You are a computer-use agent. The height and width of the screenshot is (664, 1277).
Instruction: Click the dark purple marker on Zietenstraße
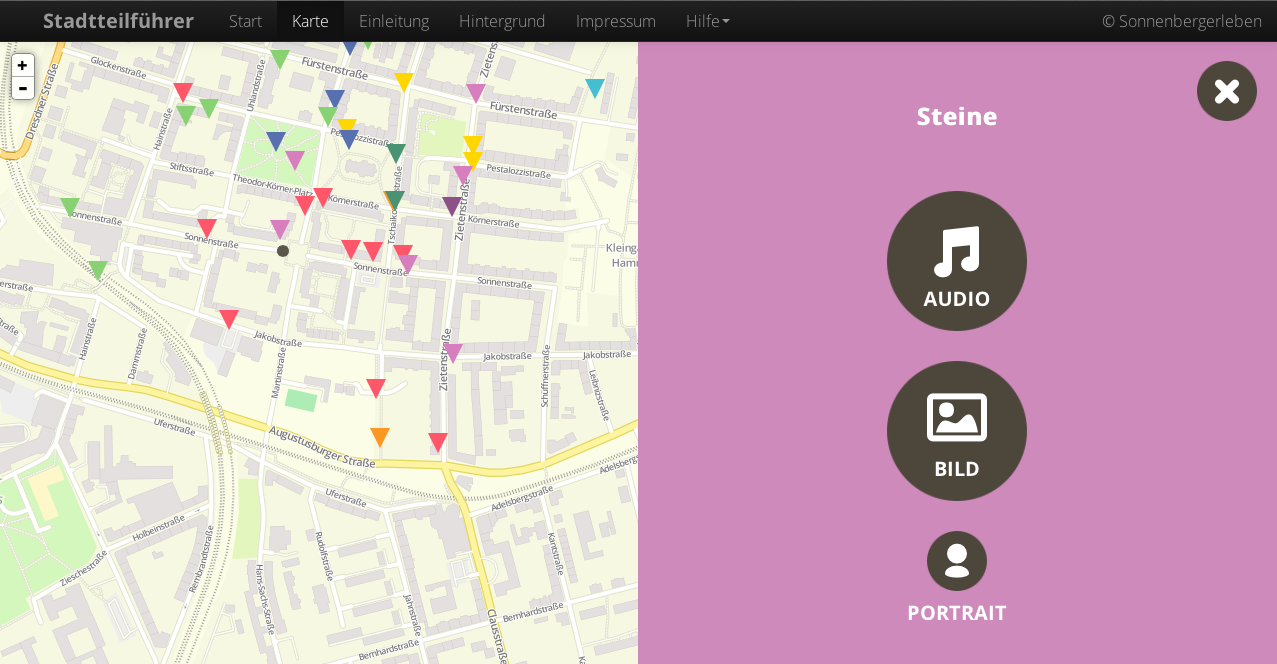[x=452, y=205]
